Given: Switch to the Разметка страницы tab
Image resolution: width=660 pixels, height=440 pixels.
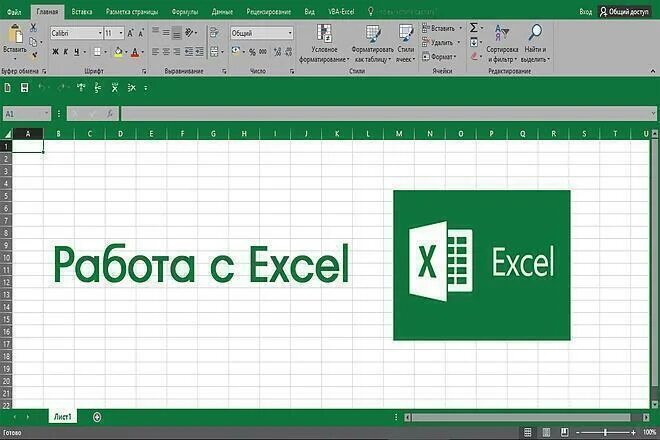Looking at the screenshot, I should 132,12.
